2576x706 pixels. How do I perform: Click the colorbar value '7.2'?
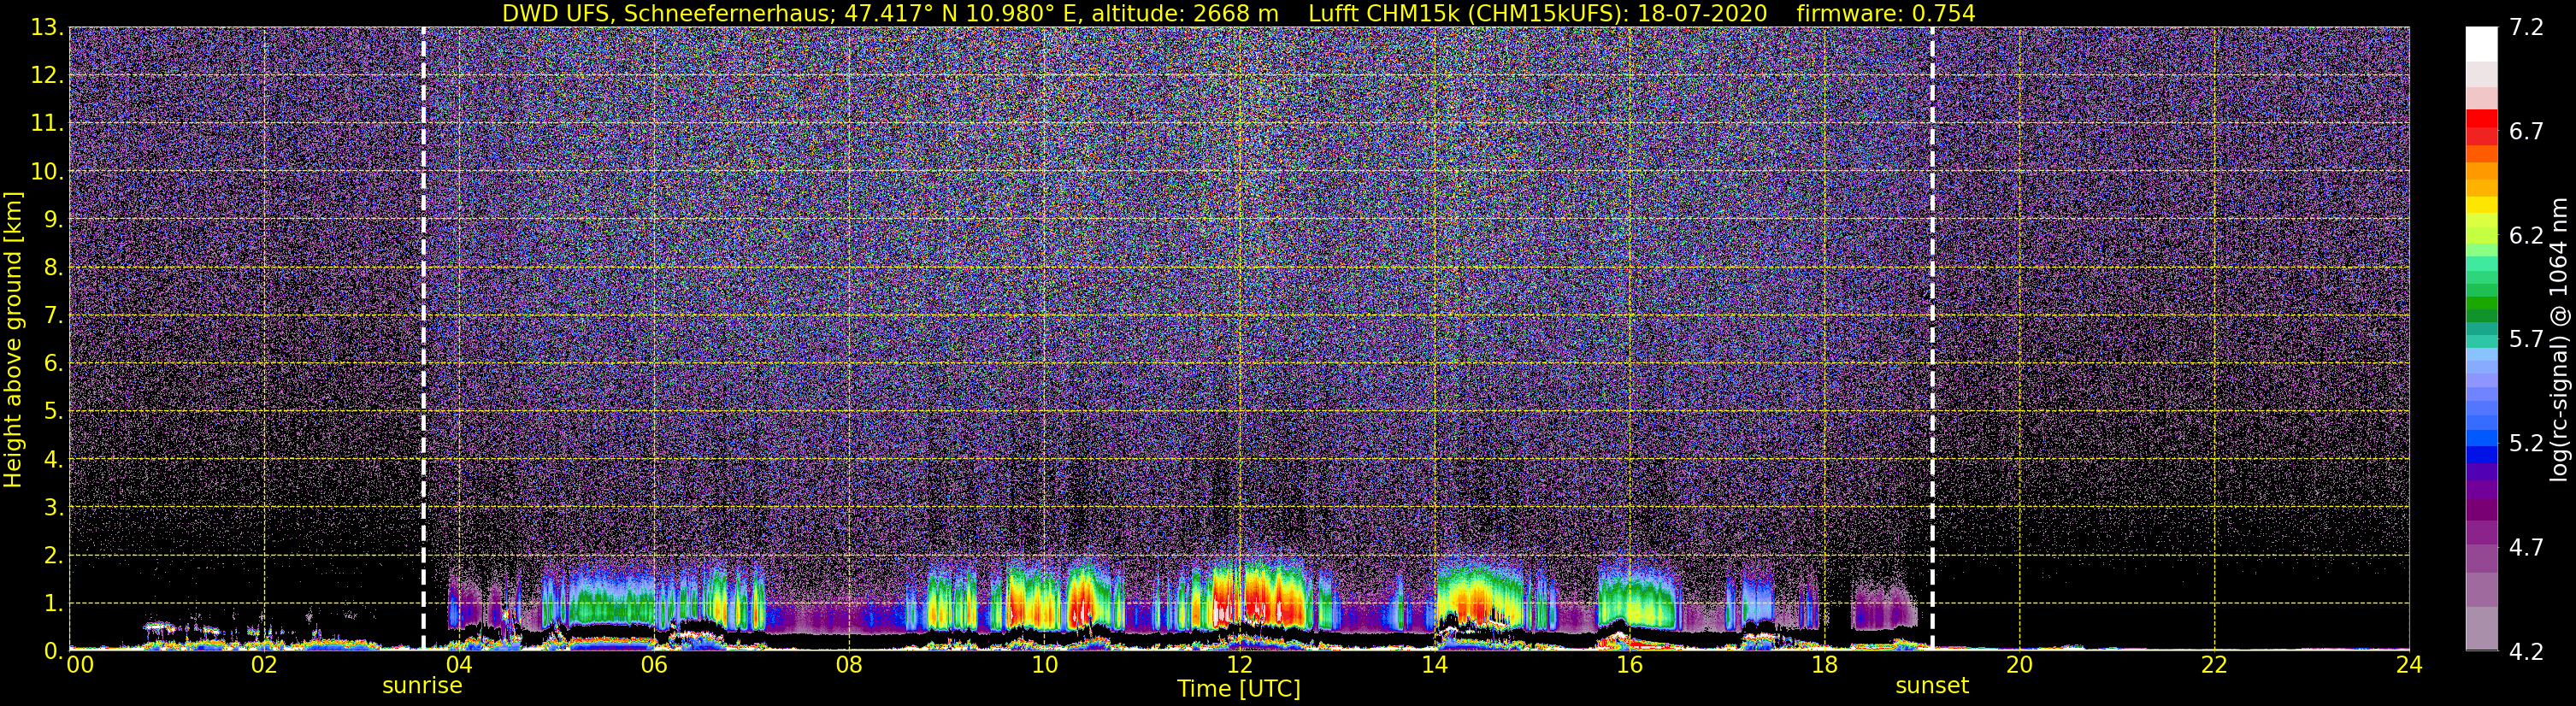click(x=2526, y=28)
